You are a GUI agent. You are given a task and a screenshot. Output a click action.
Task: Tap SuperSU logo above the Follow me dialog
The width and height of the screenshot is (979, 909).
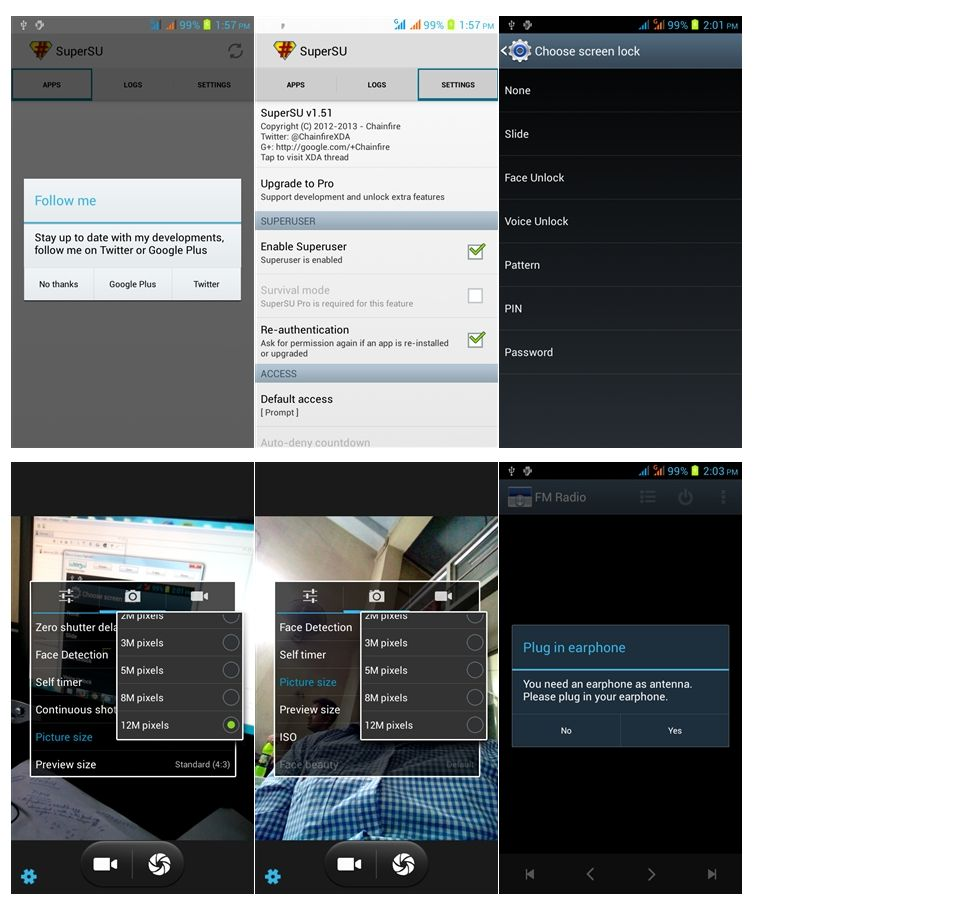click(x=41, y=51)
